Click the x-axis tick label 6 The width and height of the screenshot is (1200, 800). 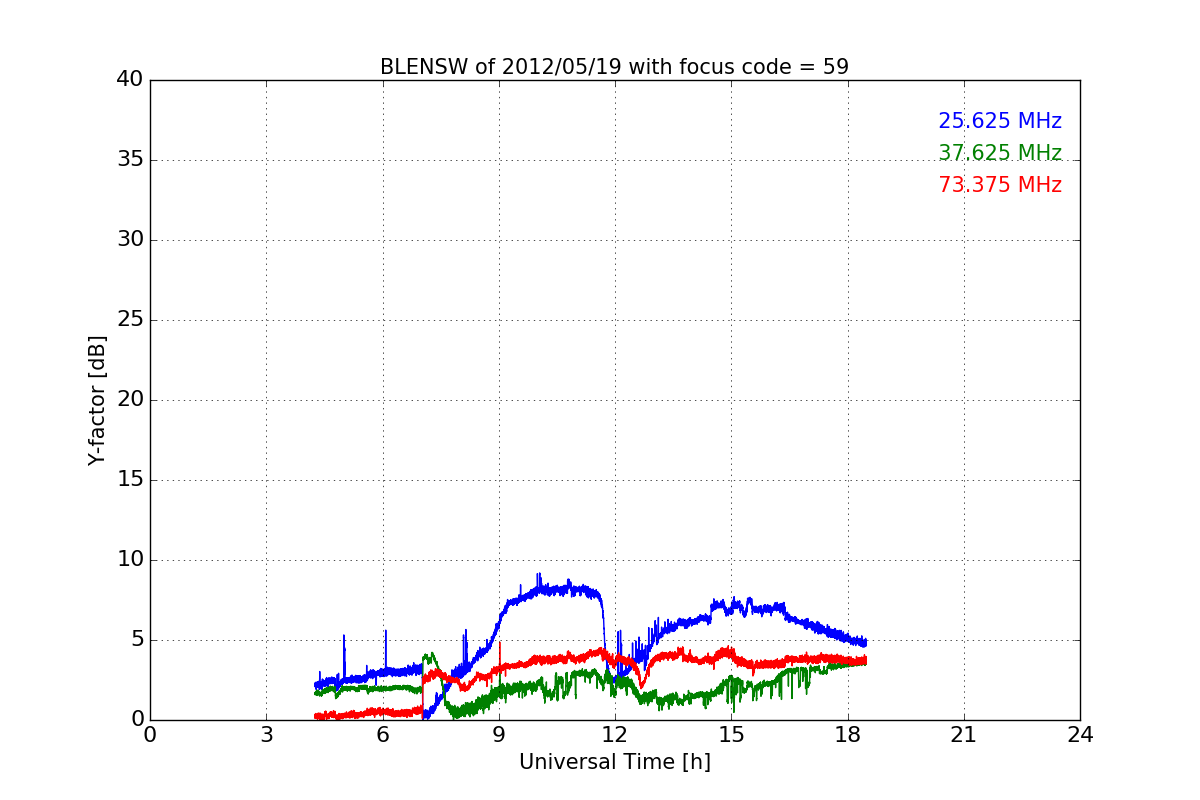(382, 734)
